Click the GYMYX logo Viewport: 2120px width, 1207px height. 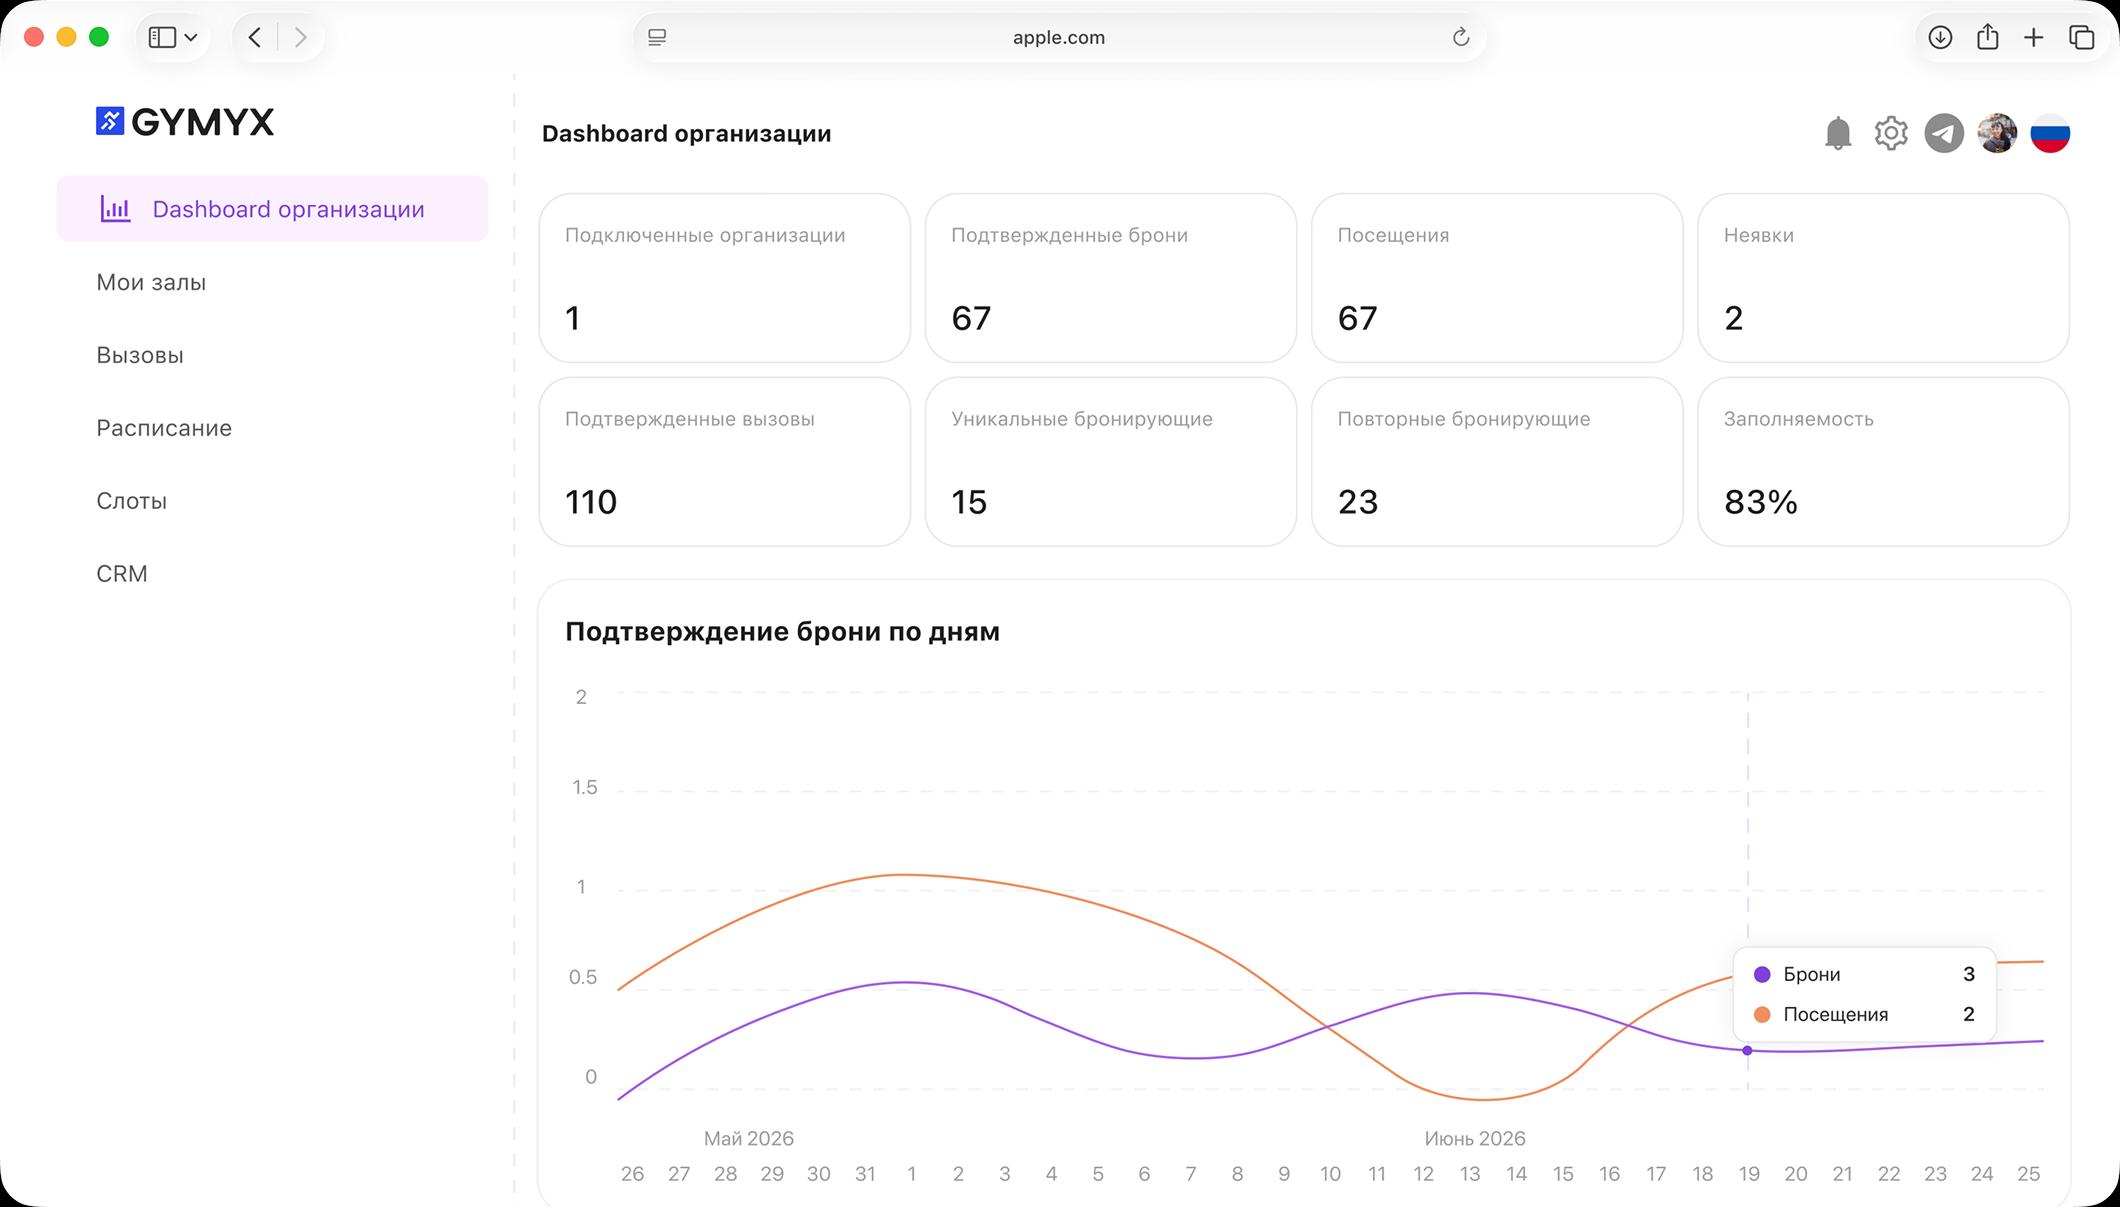185,122
